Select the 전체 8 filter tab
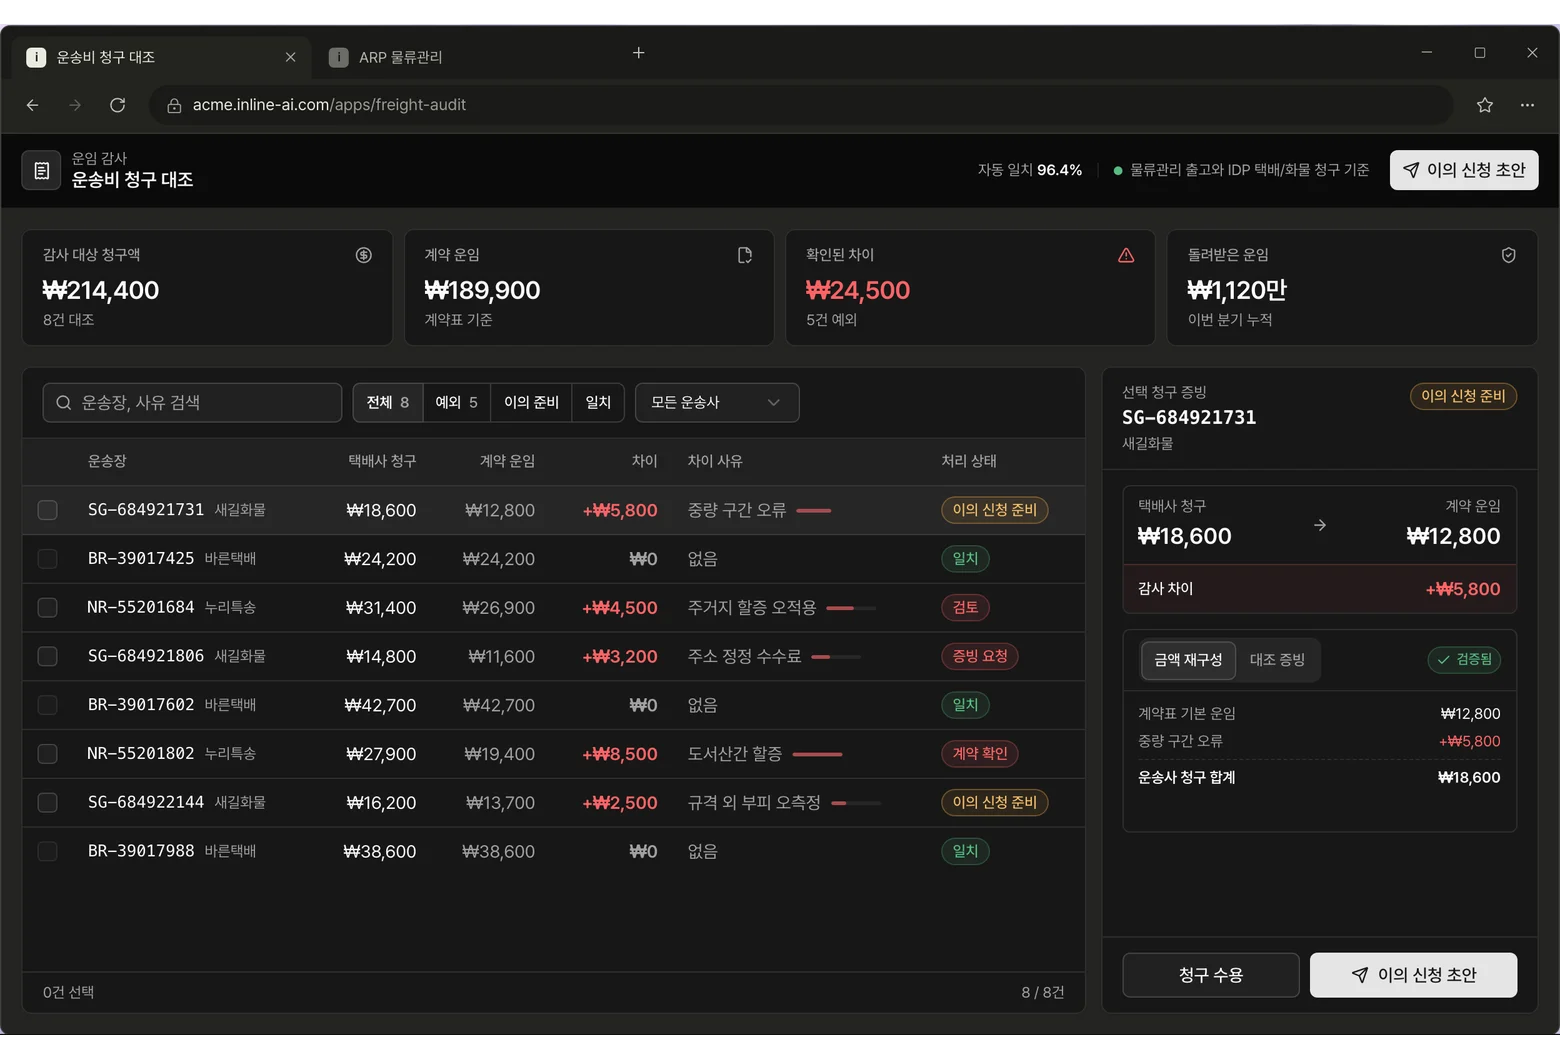The height and width of the screenshot is (1060, 1560). tap(388, 402)
